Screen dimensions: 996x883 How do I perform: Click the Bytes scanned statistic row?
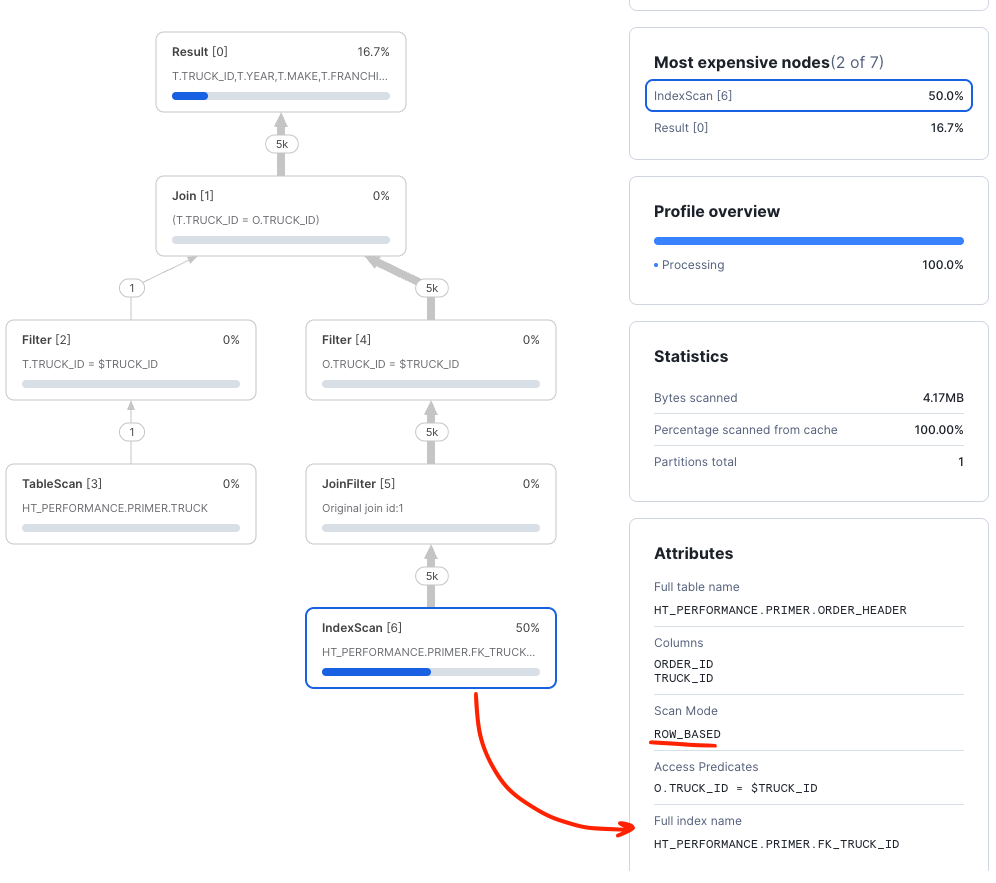pos(808,398)
